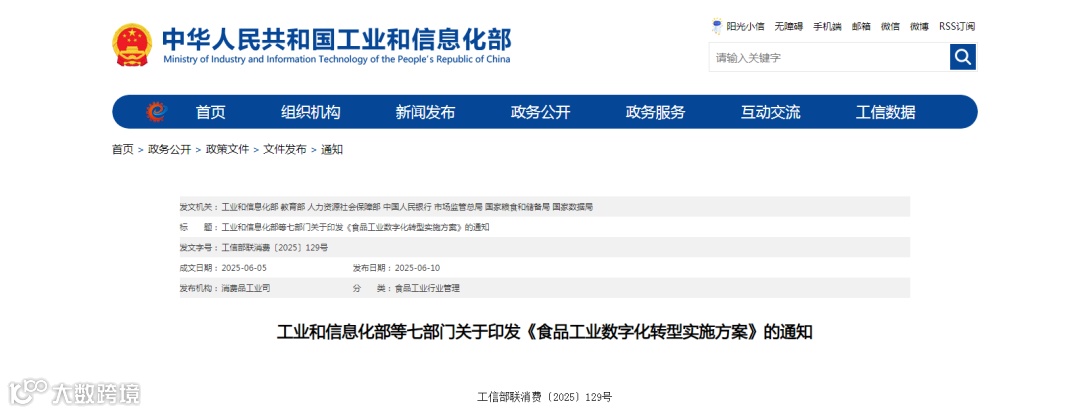Focus the 请输入关键字 search field
Screen dimensions: 1080x413
pos(829,57)
